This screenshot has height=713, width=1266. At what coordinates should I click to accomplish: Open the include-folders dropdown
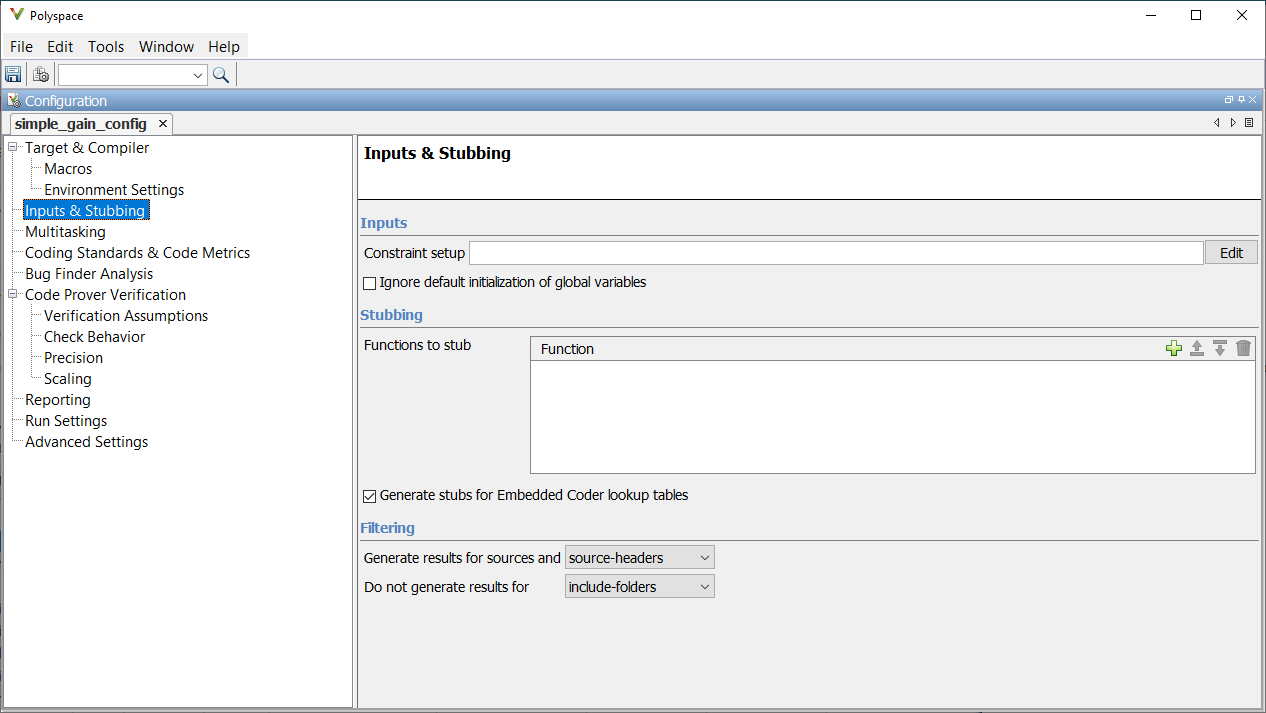tap(640, 587)
